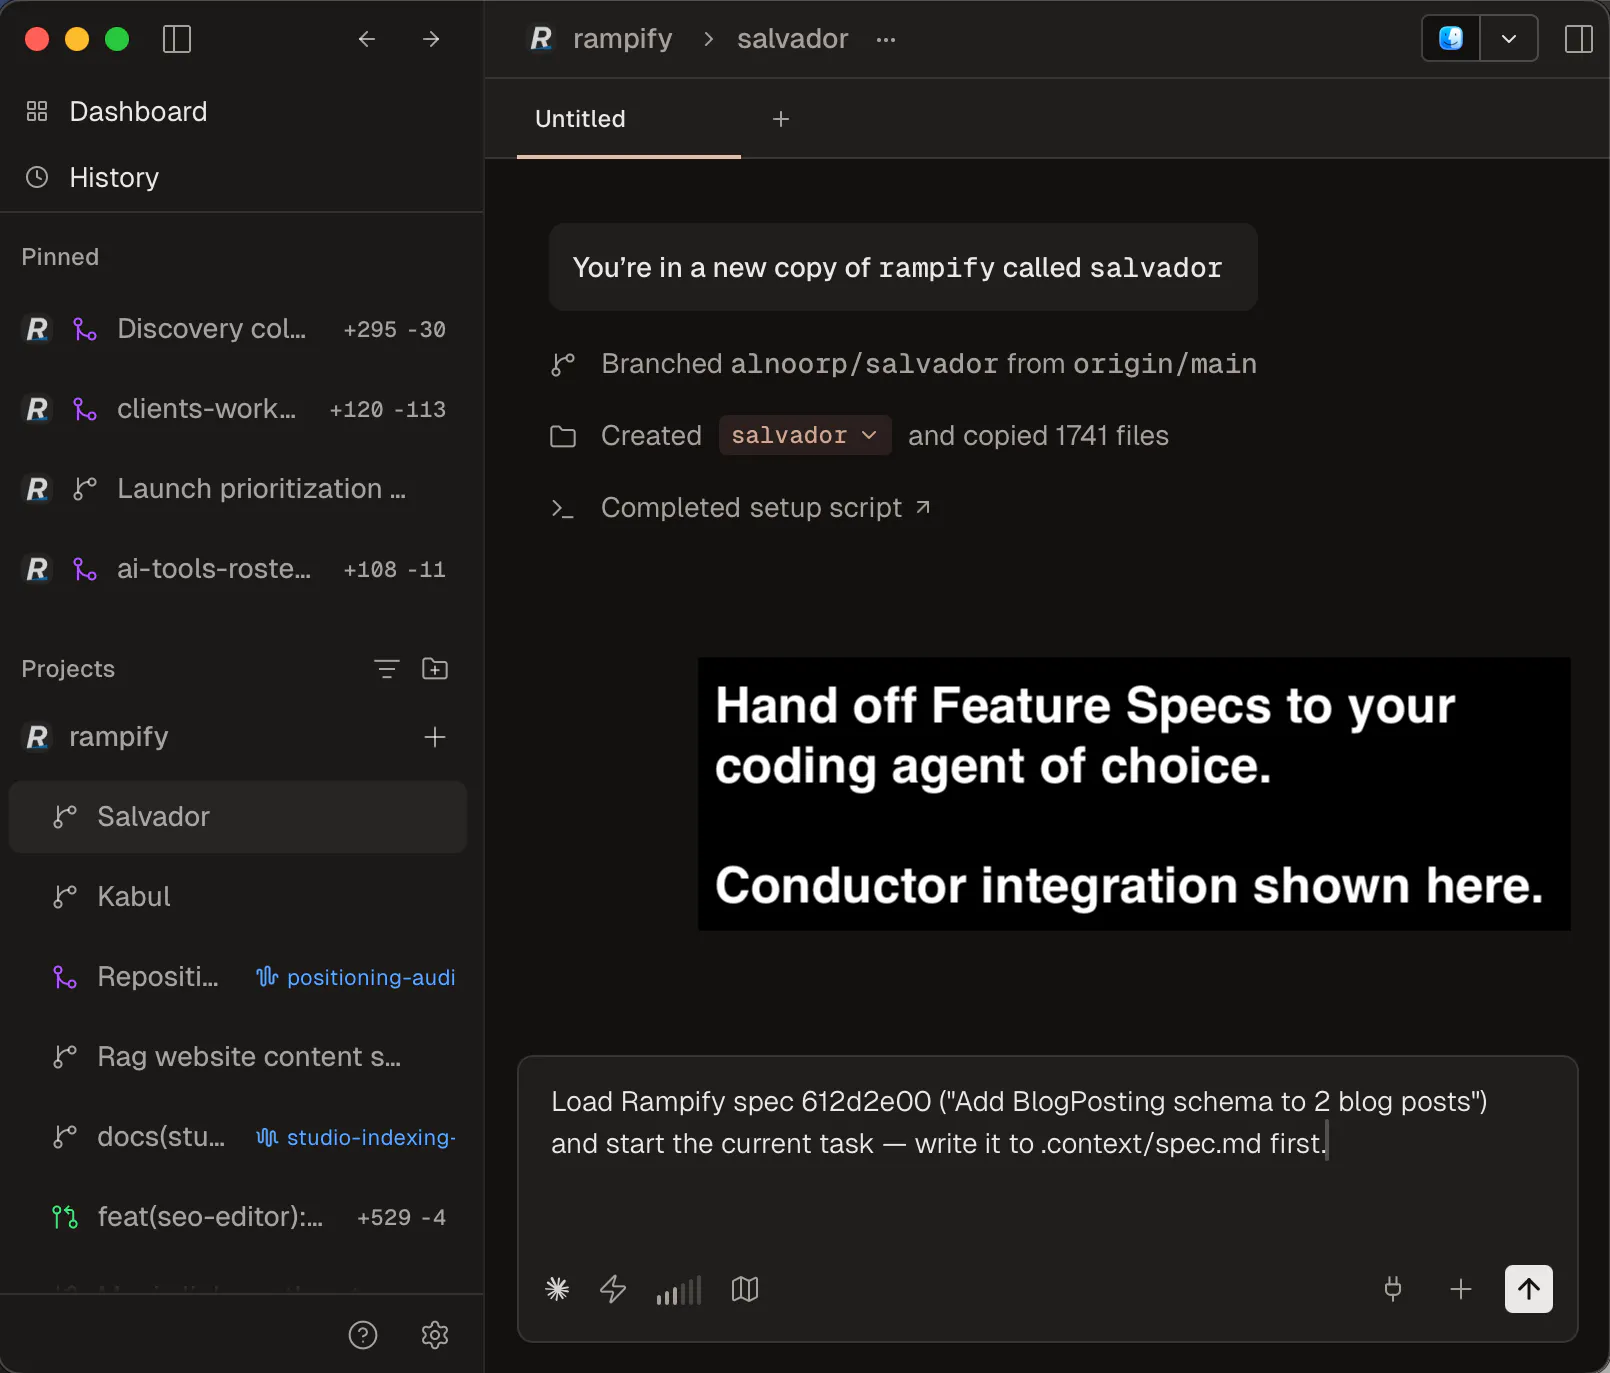Image resolution: width=1610 pixels, height=1373 pixels.
Task: Select the rampify project
Action: 118,737
